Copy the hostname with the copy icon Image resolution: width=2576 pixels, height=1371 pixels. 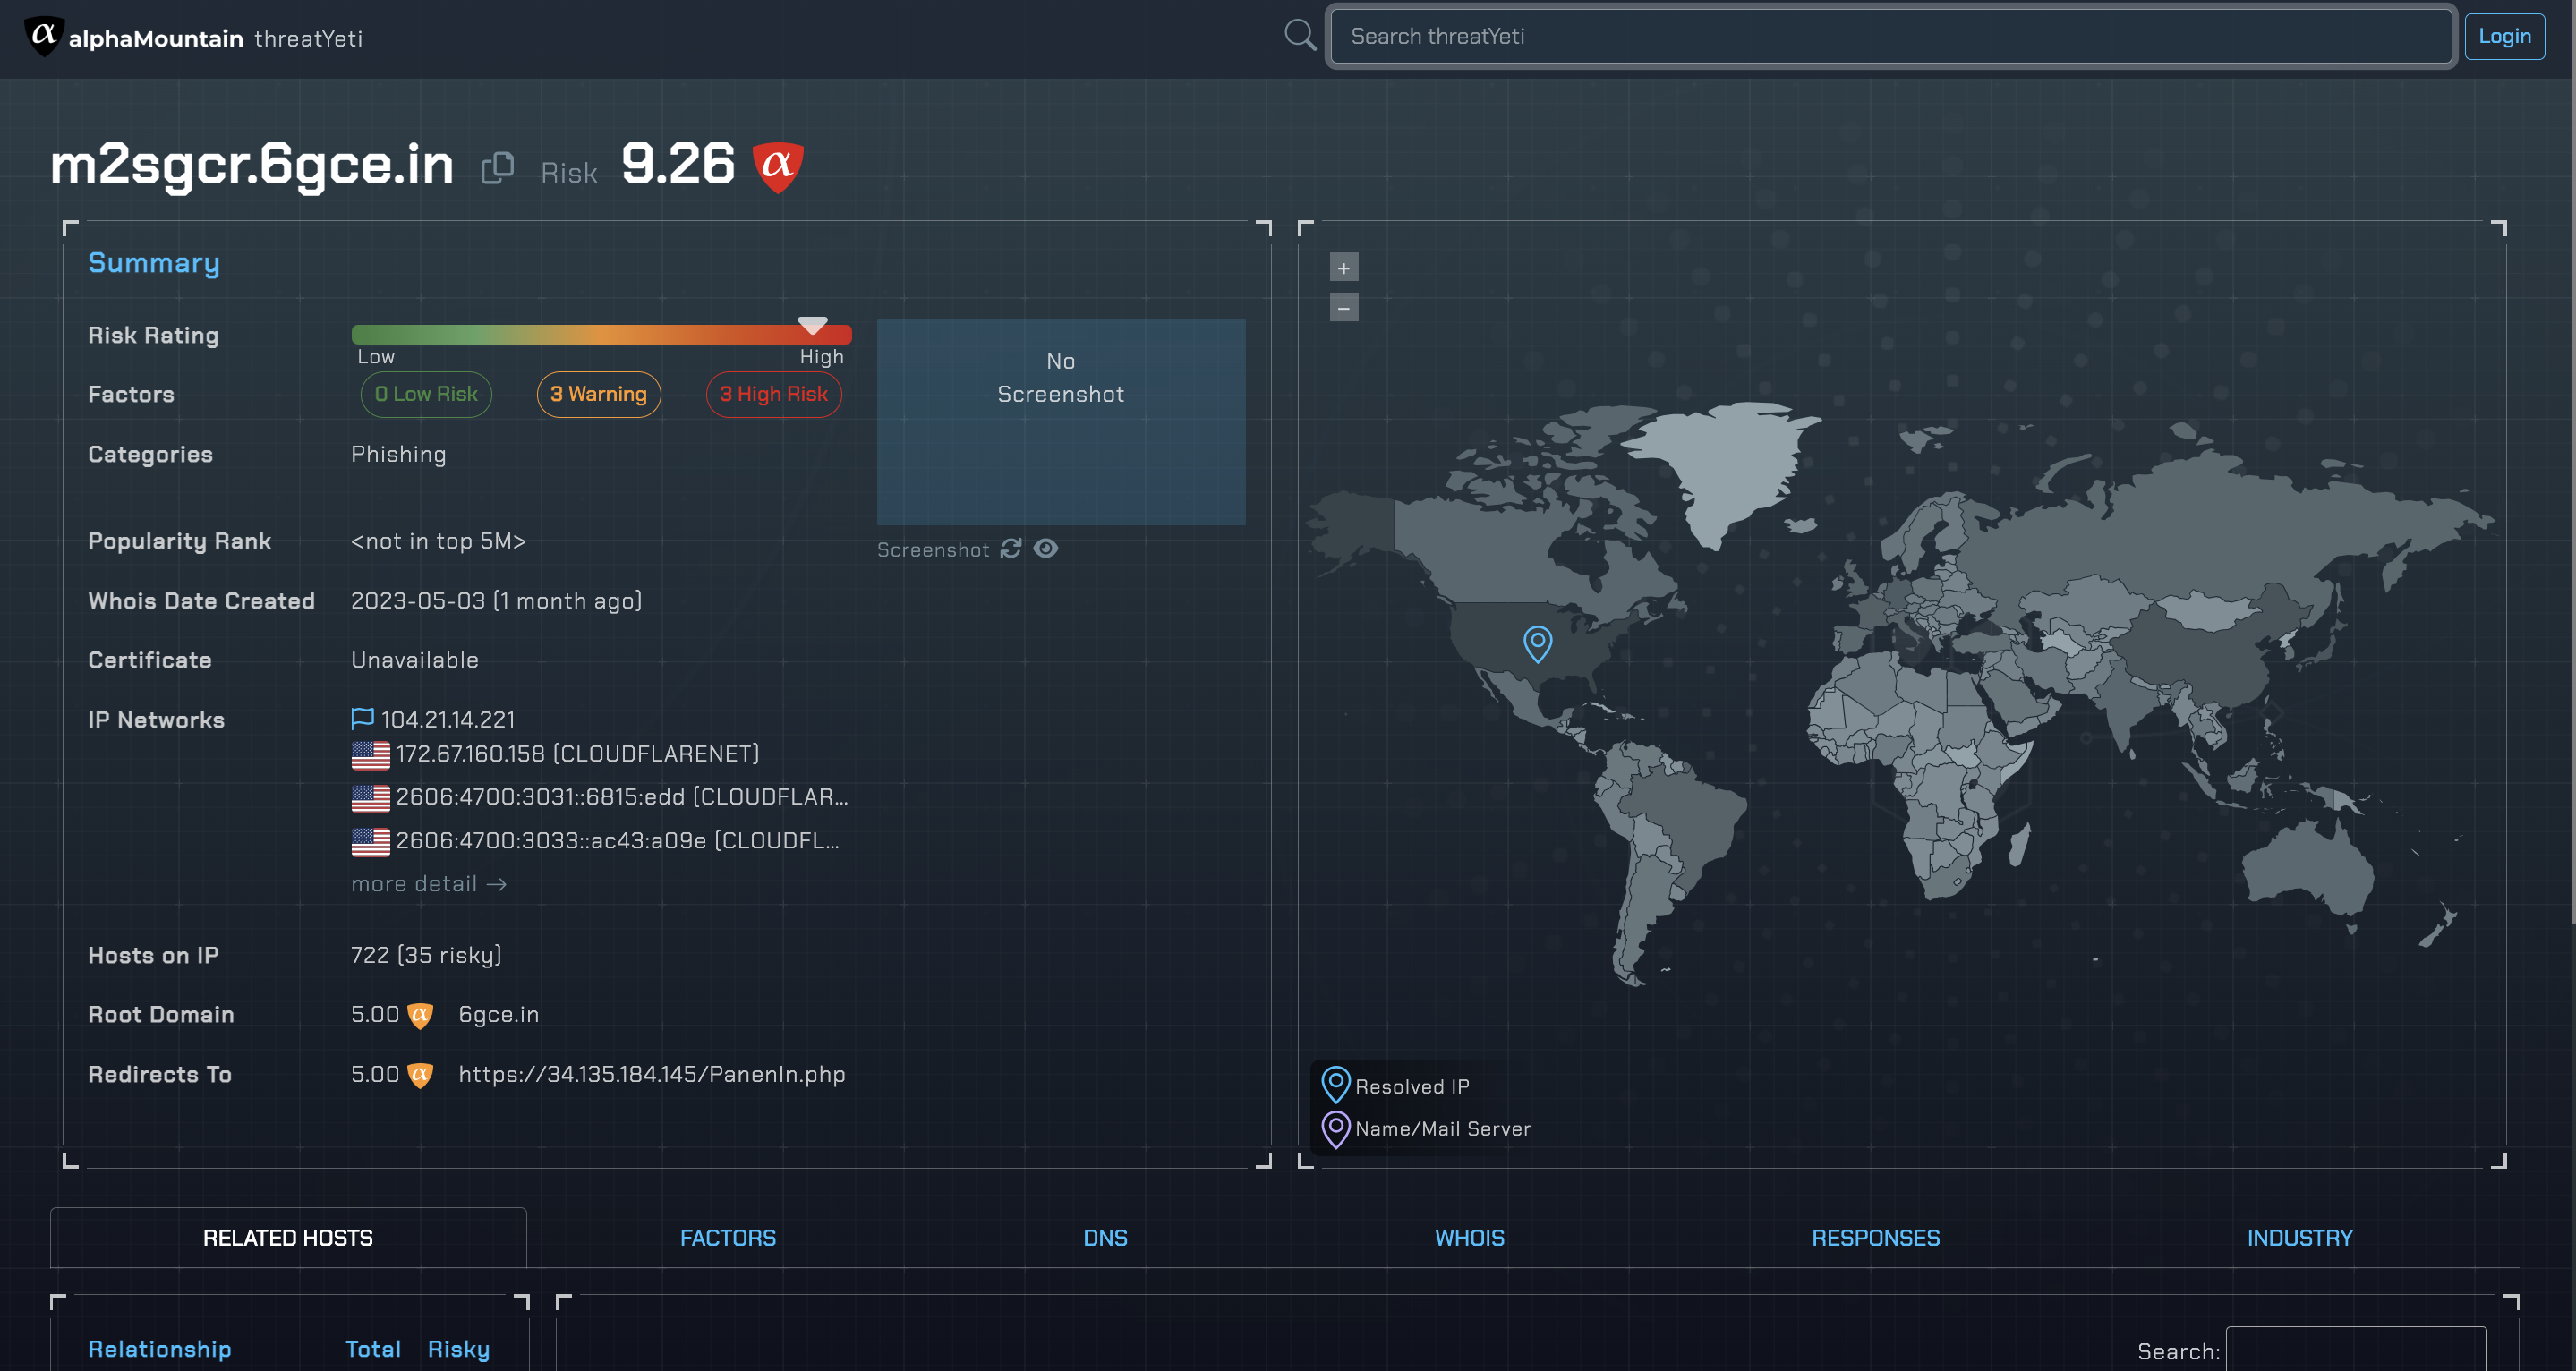(x=497, y=167)
